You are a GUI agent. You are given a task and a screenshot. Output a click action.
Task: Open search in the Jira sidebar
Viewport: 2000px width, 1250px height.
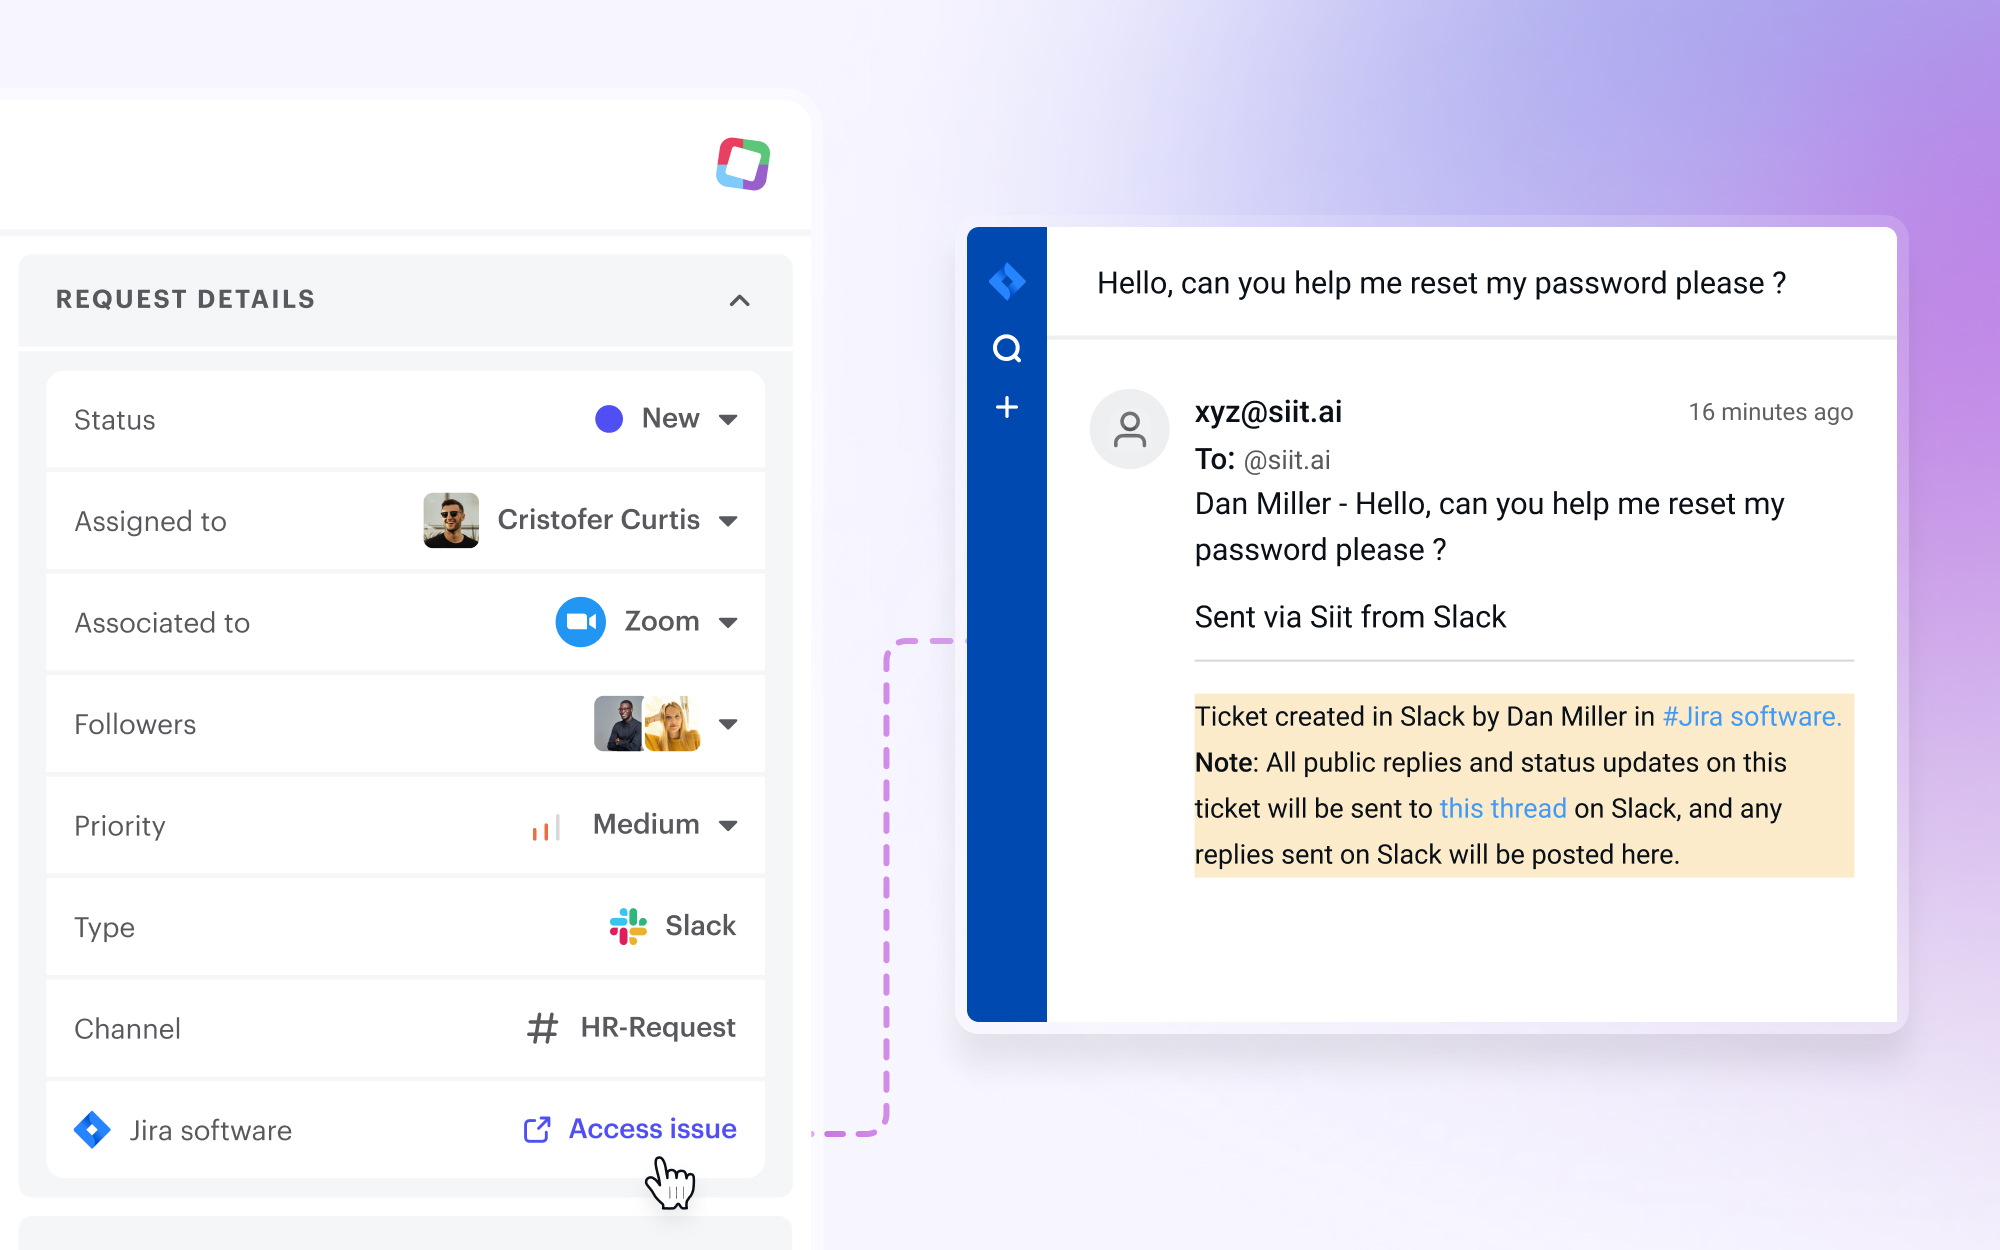click(1007, 346)
